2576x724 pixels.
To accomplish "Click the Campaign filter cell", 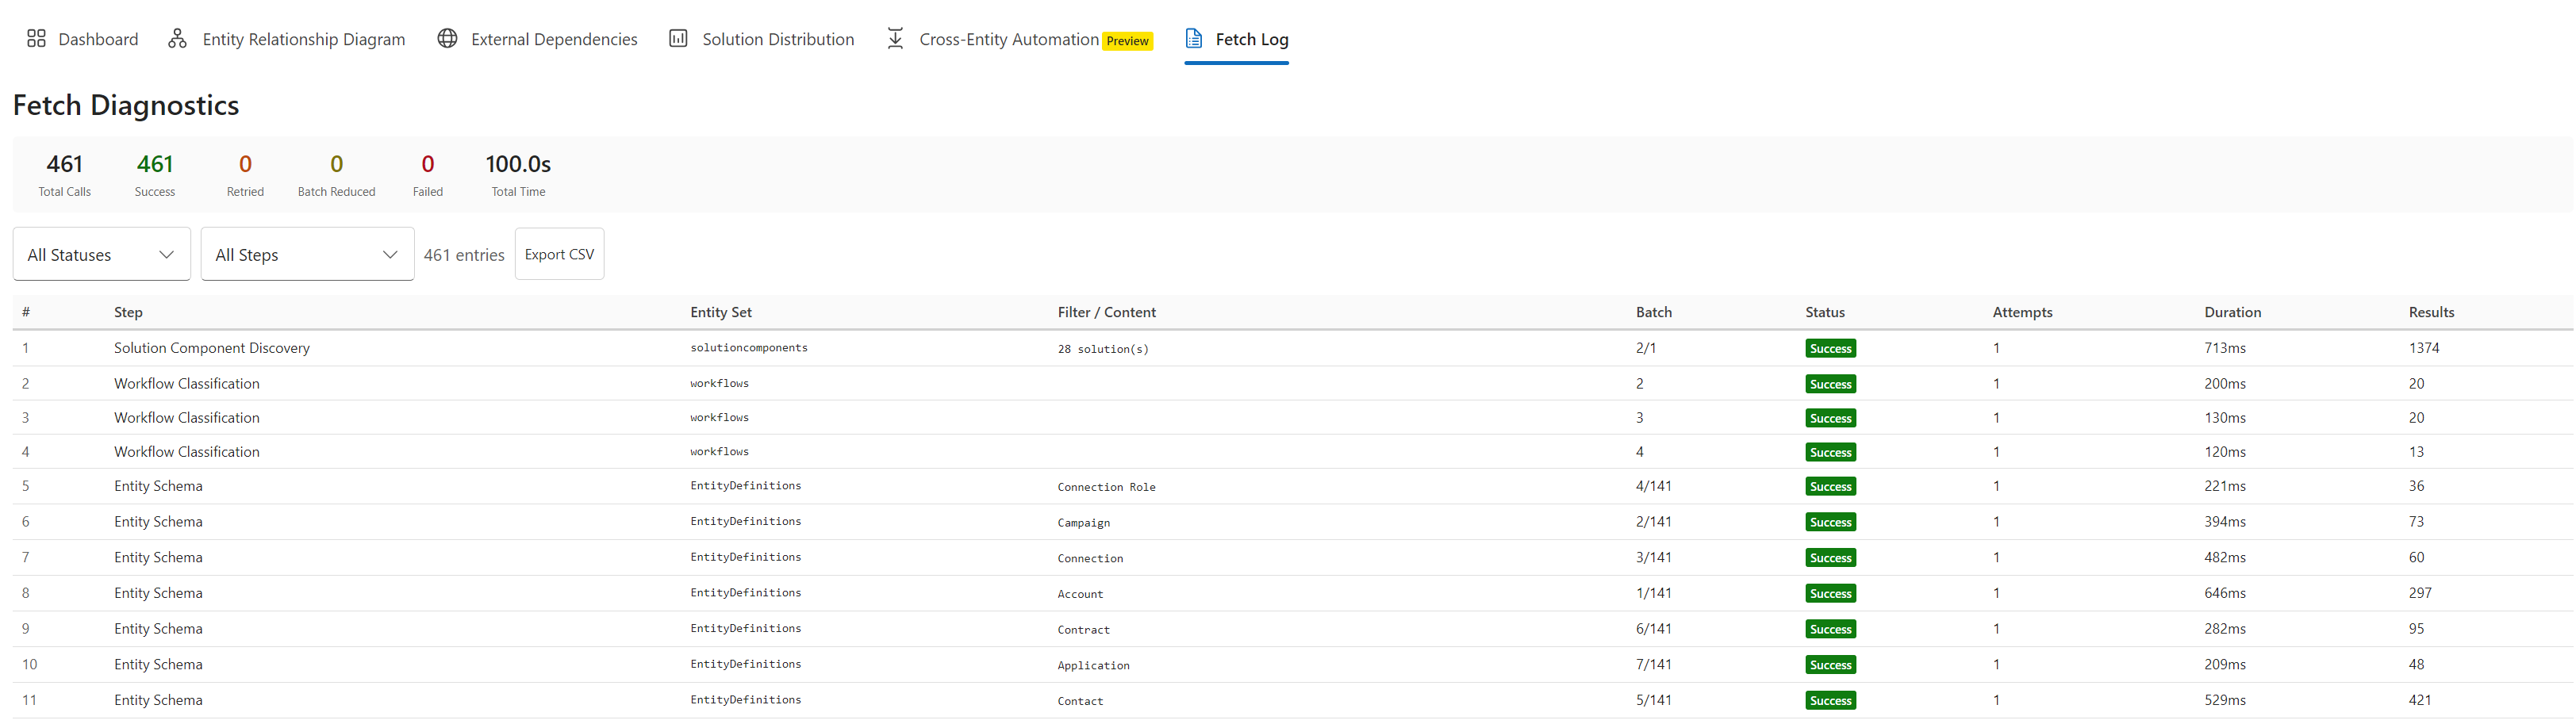I will 1084,523.
